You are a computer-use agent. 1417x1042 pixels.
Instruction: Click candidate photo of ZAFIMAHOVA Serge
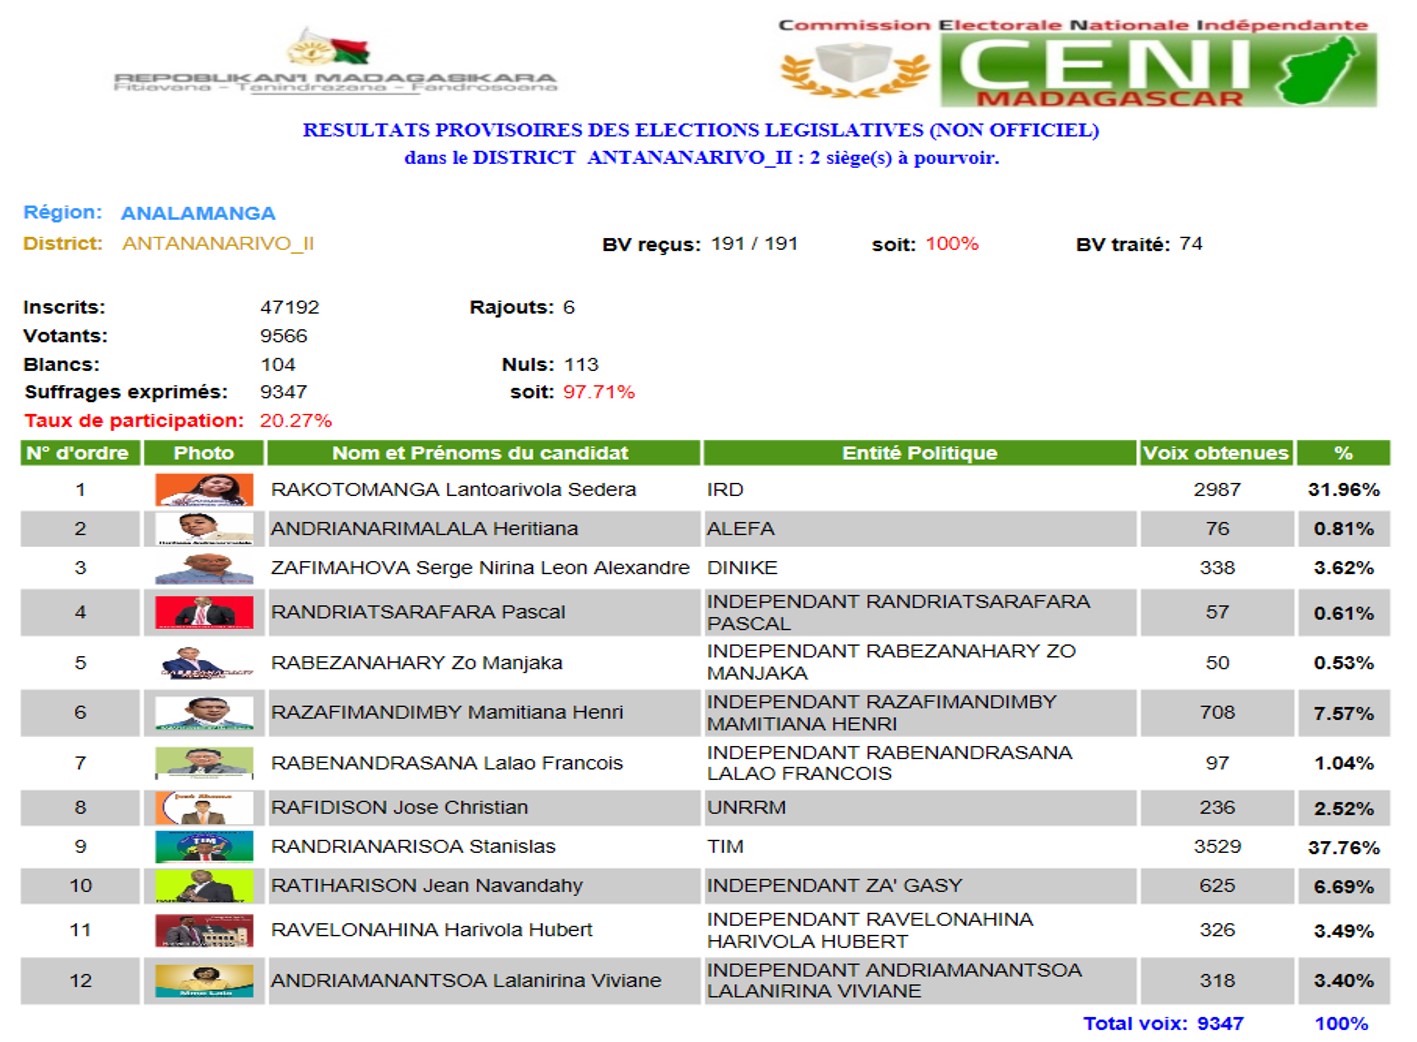click(204, 568)
